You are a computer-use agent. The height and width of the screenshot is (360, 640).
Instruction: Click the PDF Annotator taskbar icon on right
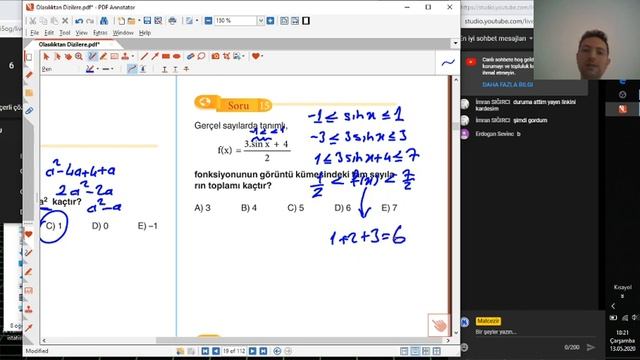(622, 109)
